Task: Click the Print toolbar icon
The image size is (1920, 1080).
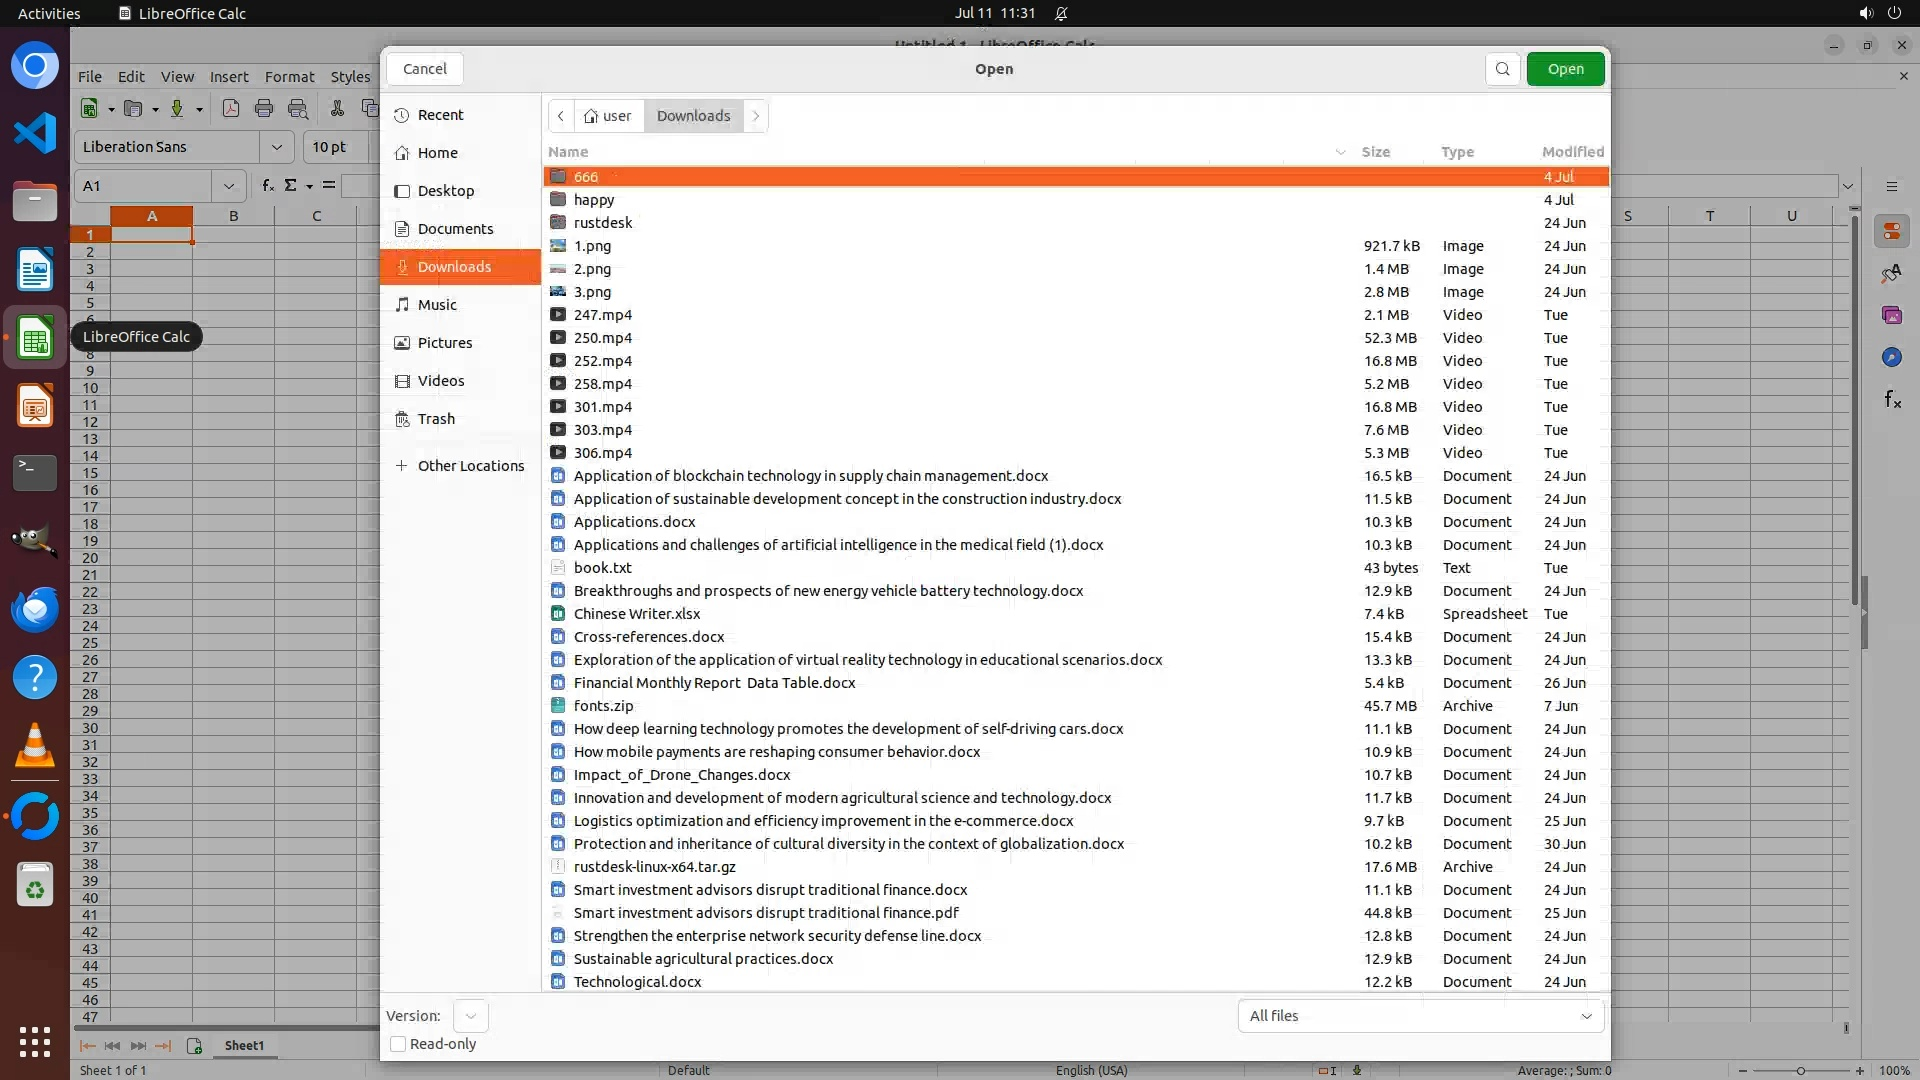Action: [264, 109]
